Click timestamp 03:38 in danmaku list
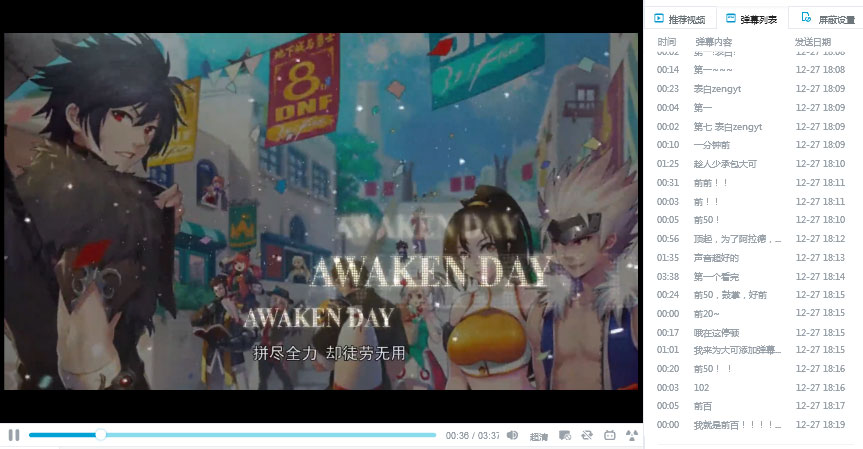The image size is (863, 449). coord(668,276)
